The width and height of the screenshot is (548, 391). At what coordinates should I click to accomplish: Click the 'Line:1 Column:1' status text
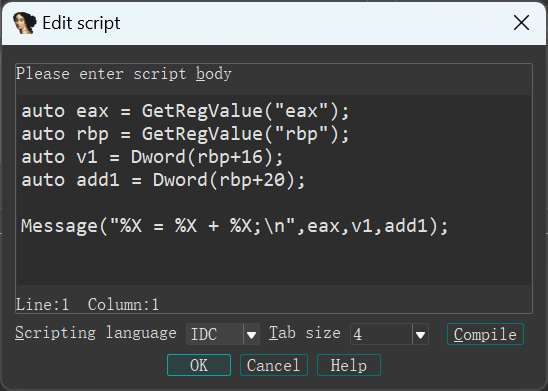coord(87,305)
